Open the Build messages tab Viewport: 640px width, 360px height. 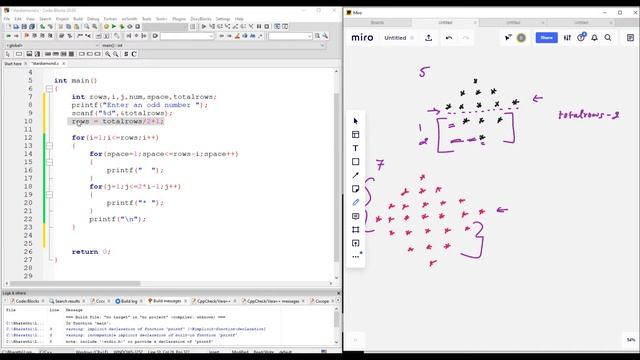click(167, 301)
